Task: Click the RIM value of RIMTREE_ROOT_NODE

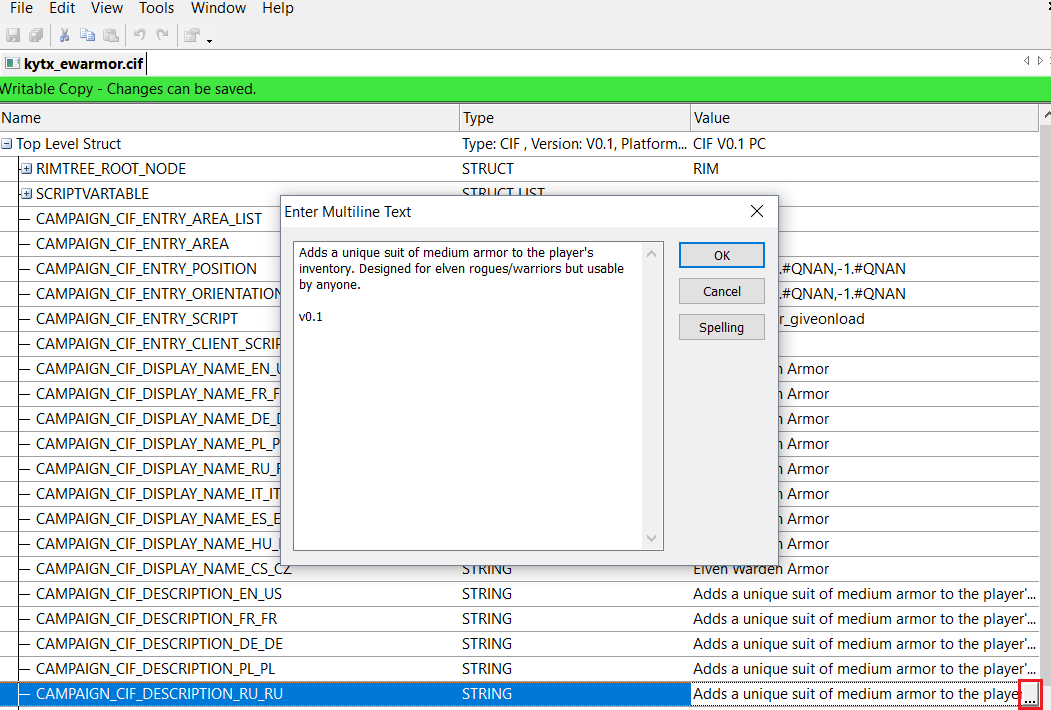Action: [x=706, y=168]
